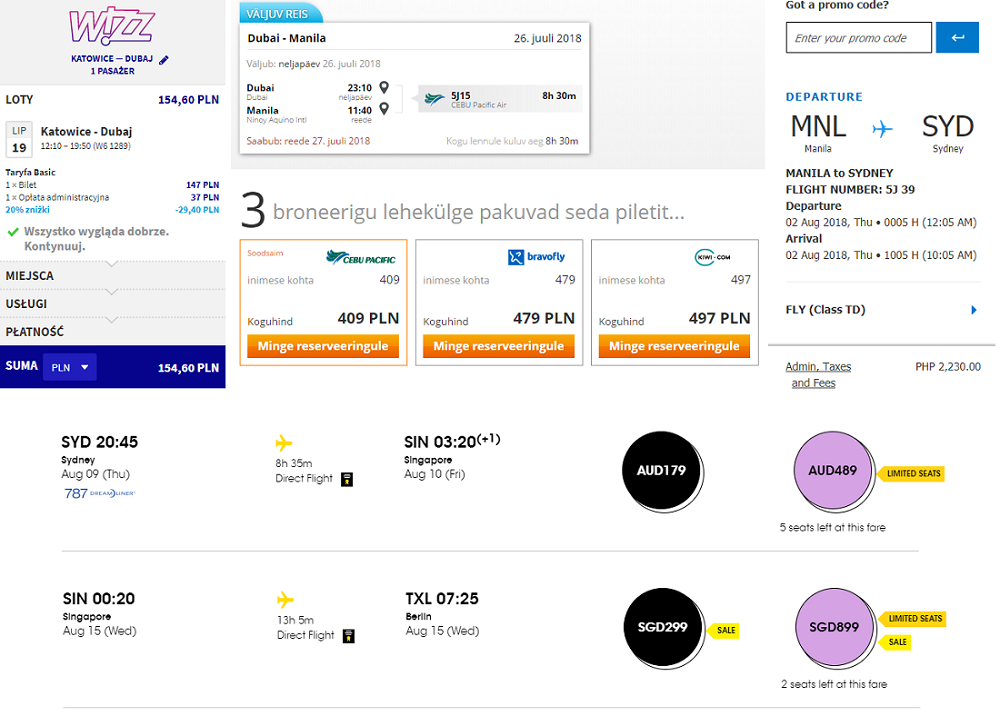Click the Taryfa Basic label
This screenshot has width=1000, height=726.
point(30,172)
